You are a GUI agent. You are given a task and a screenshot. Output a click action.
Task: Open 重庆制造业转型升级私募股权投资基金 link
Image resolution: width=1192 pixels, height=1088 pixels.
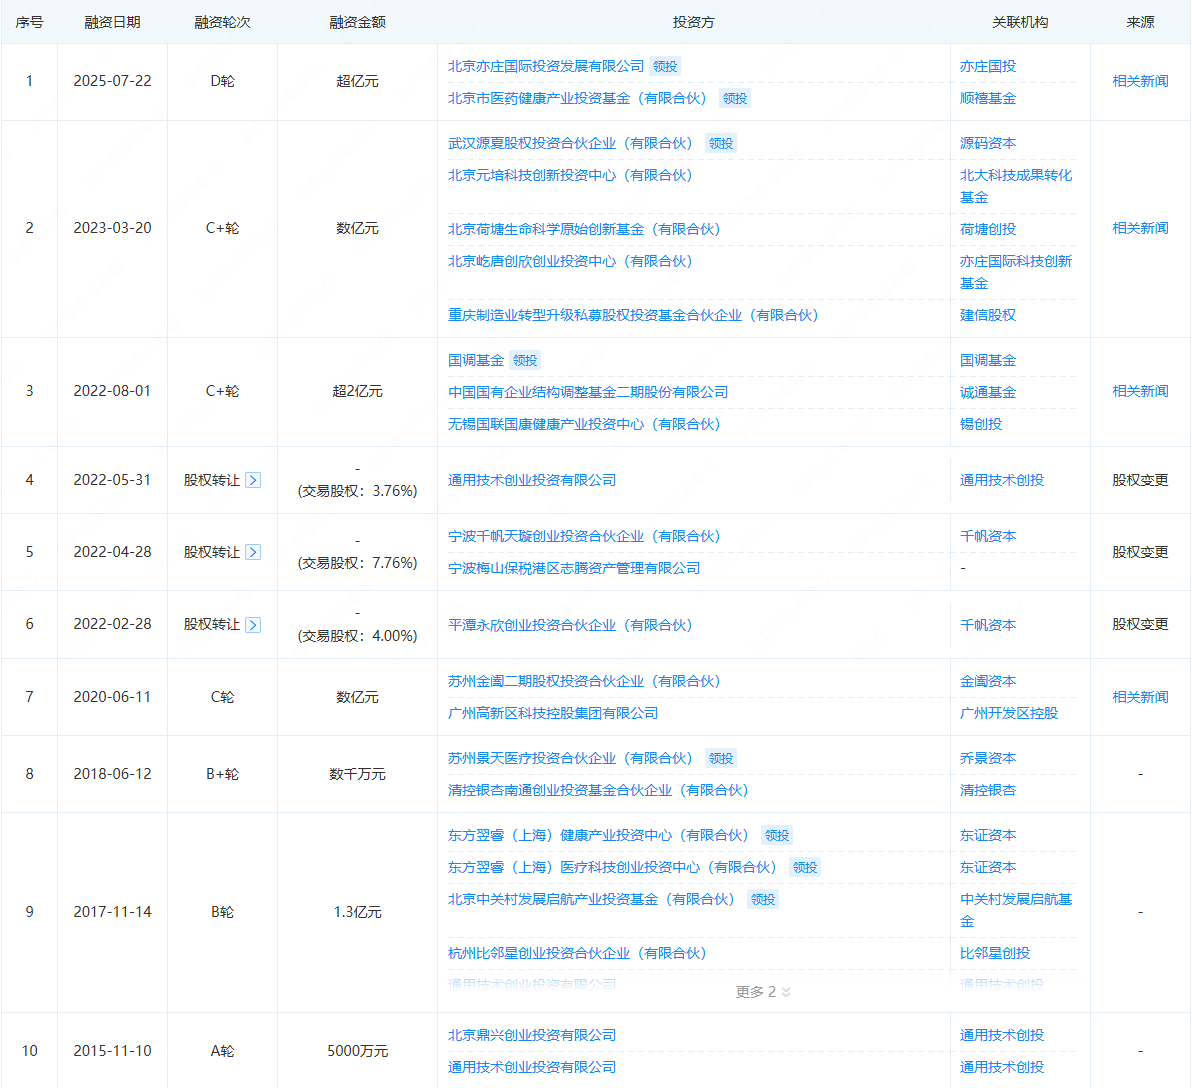[633, 315]
